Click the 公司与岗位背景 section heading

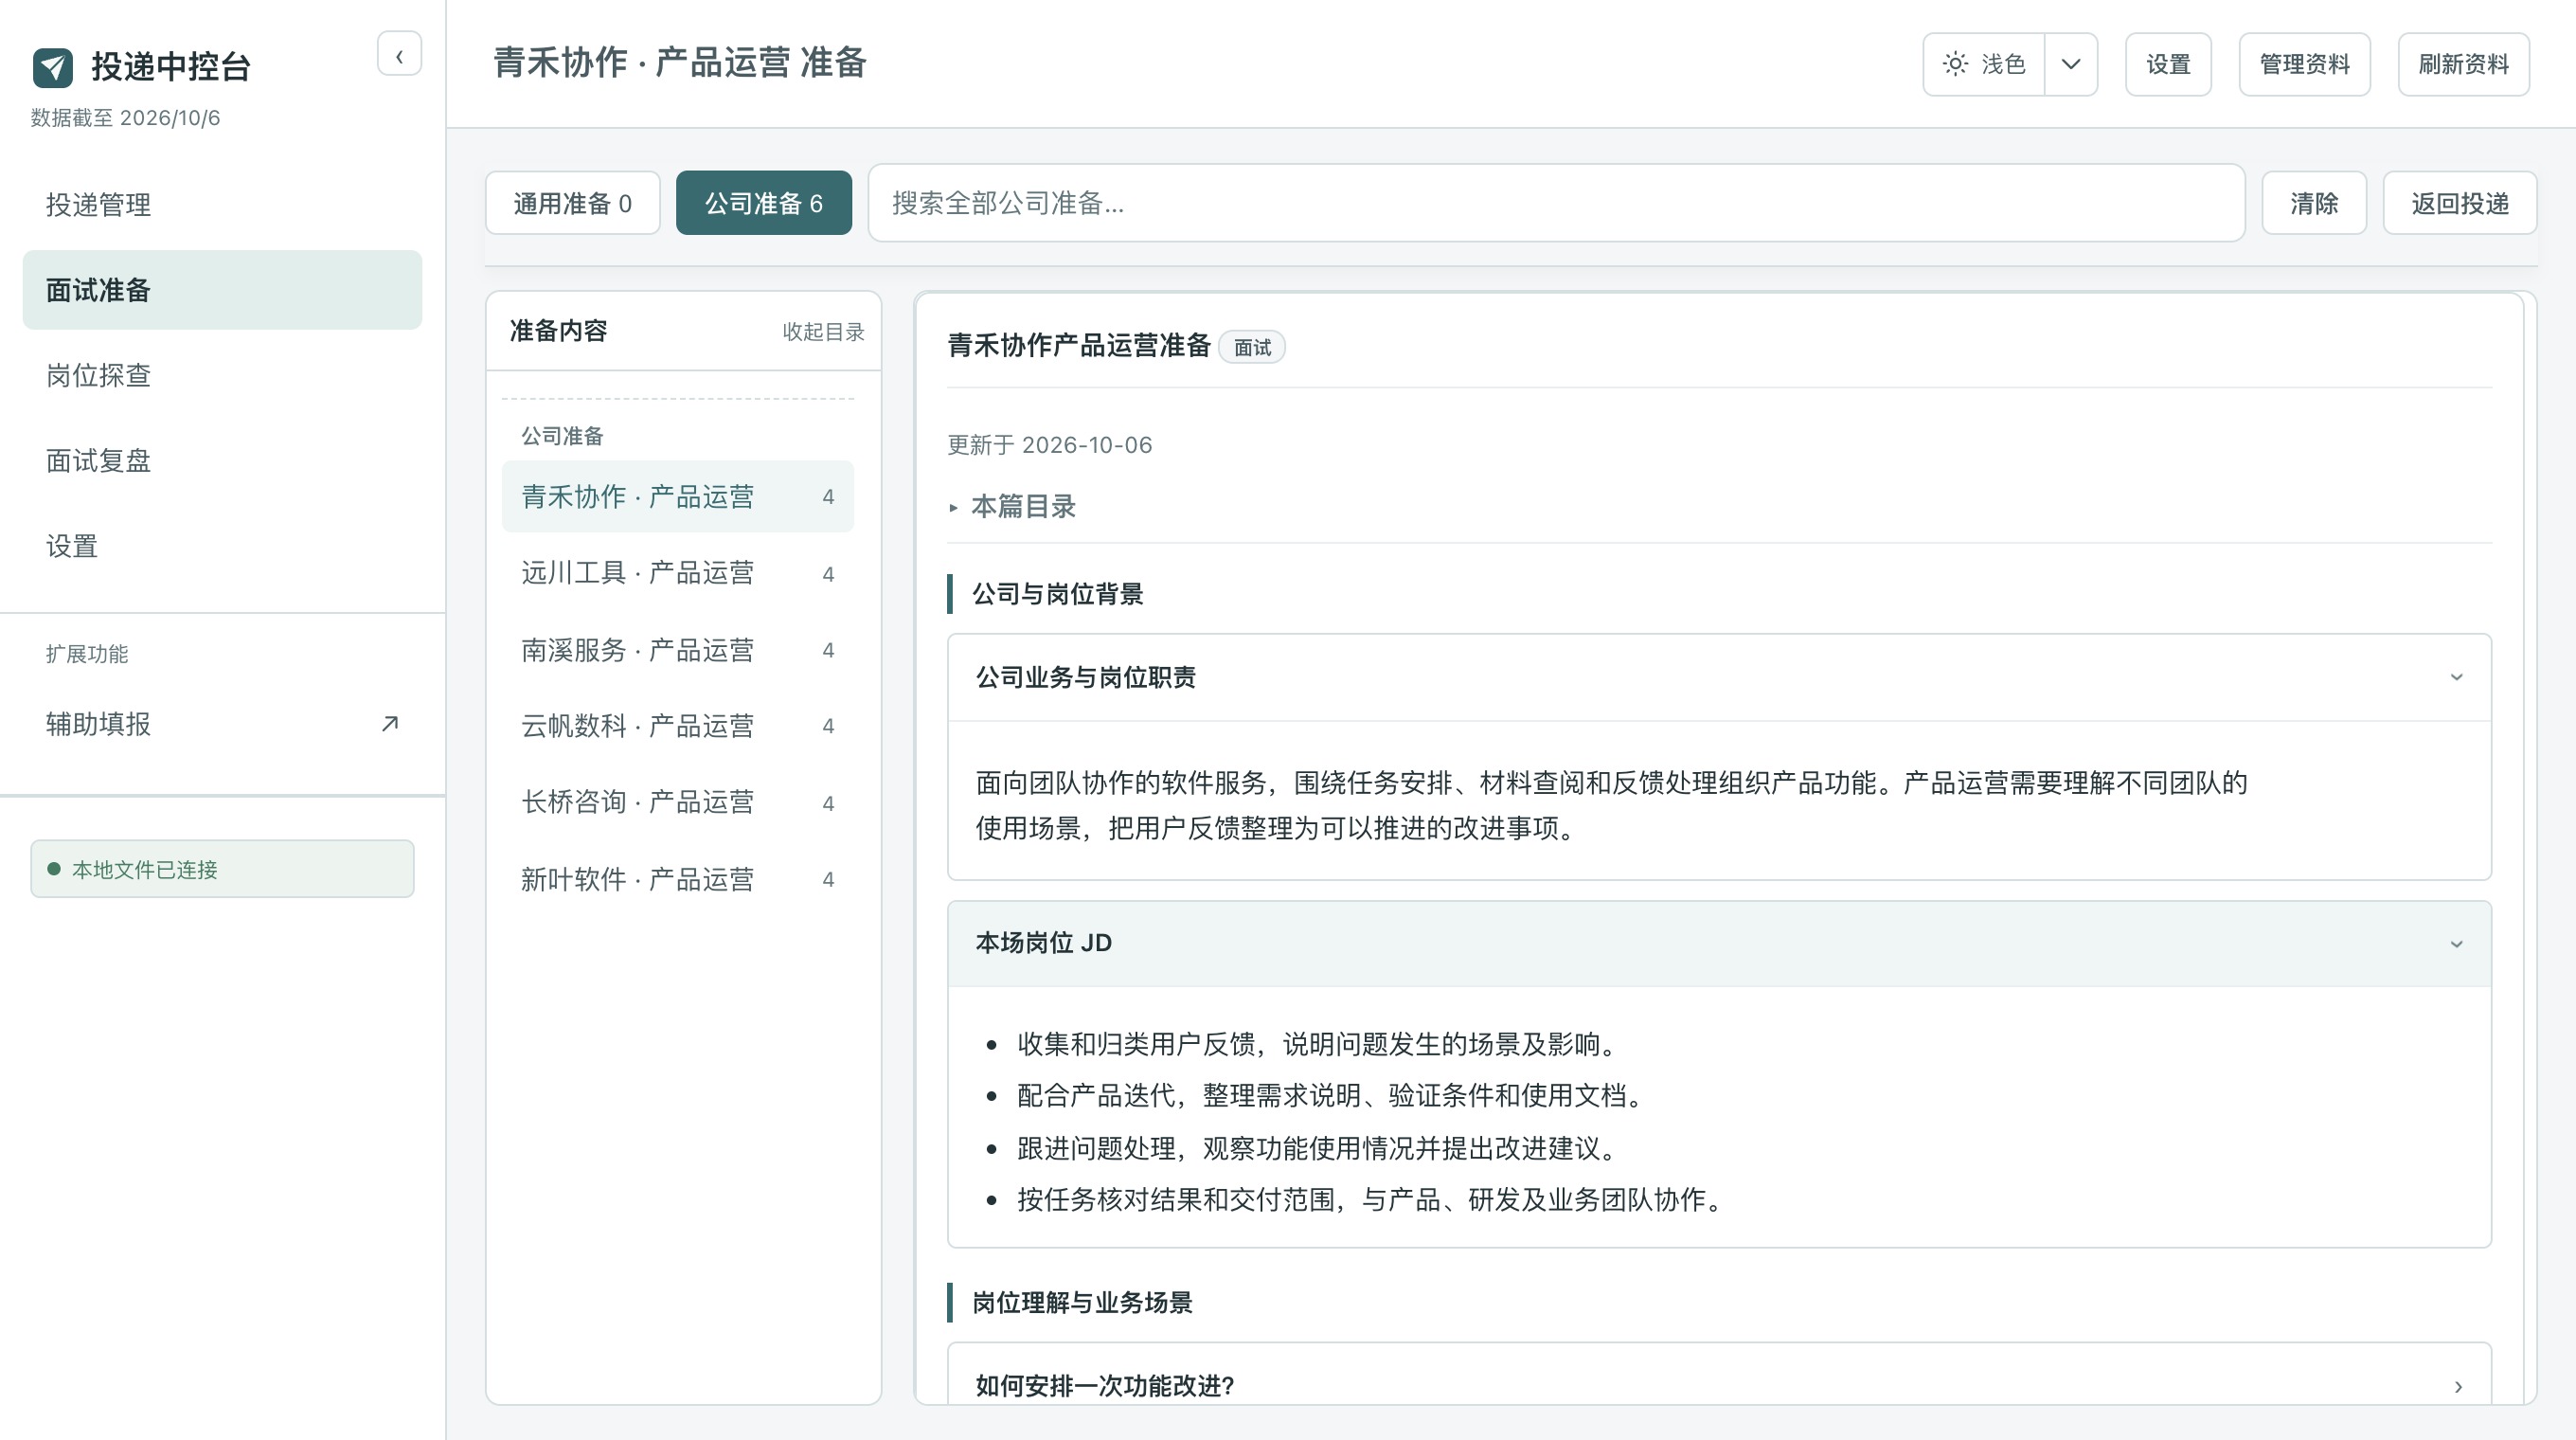(x=1057, y=594)
